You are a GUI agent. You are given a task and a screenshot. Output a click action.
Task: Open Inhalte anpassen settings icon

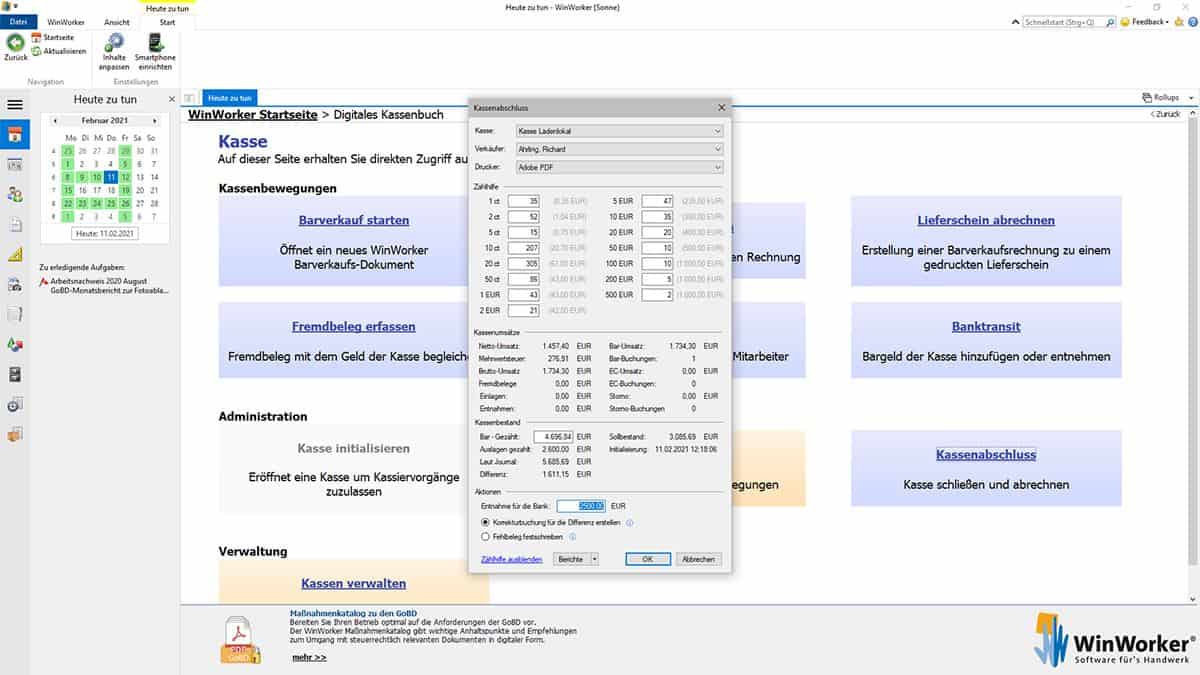[x=114, y=42]
